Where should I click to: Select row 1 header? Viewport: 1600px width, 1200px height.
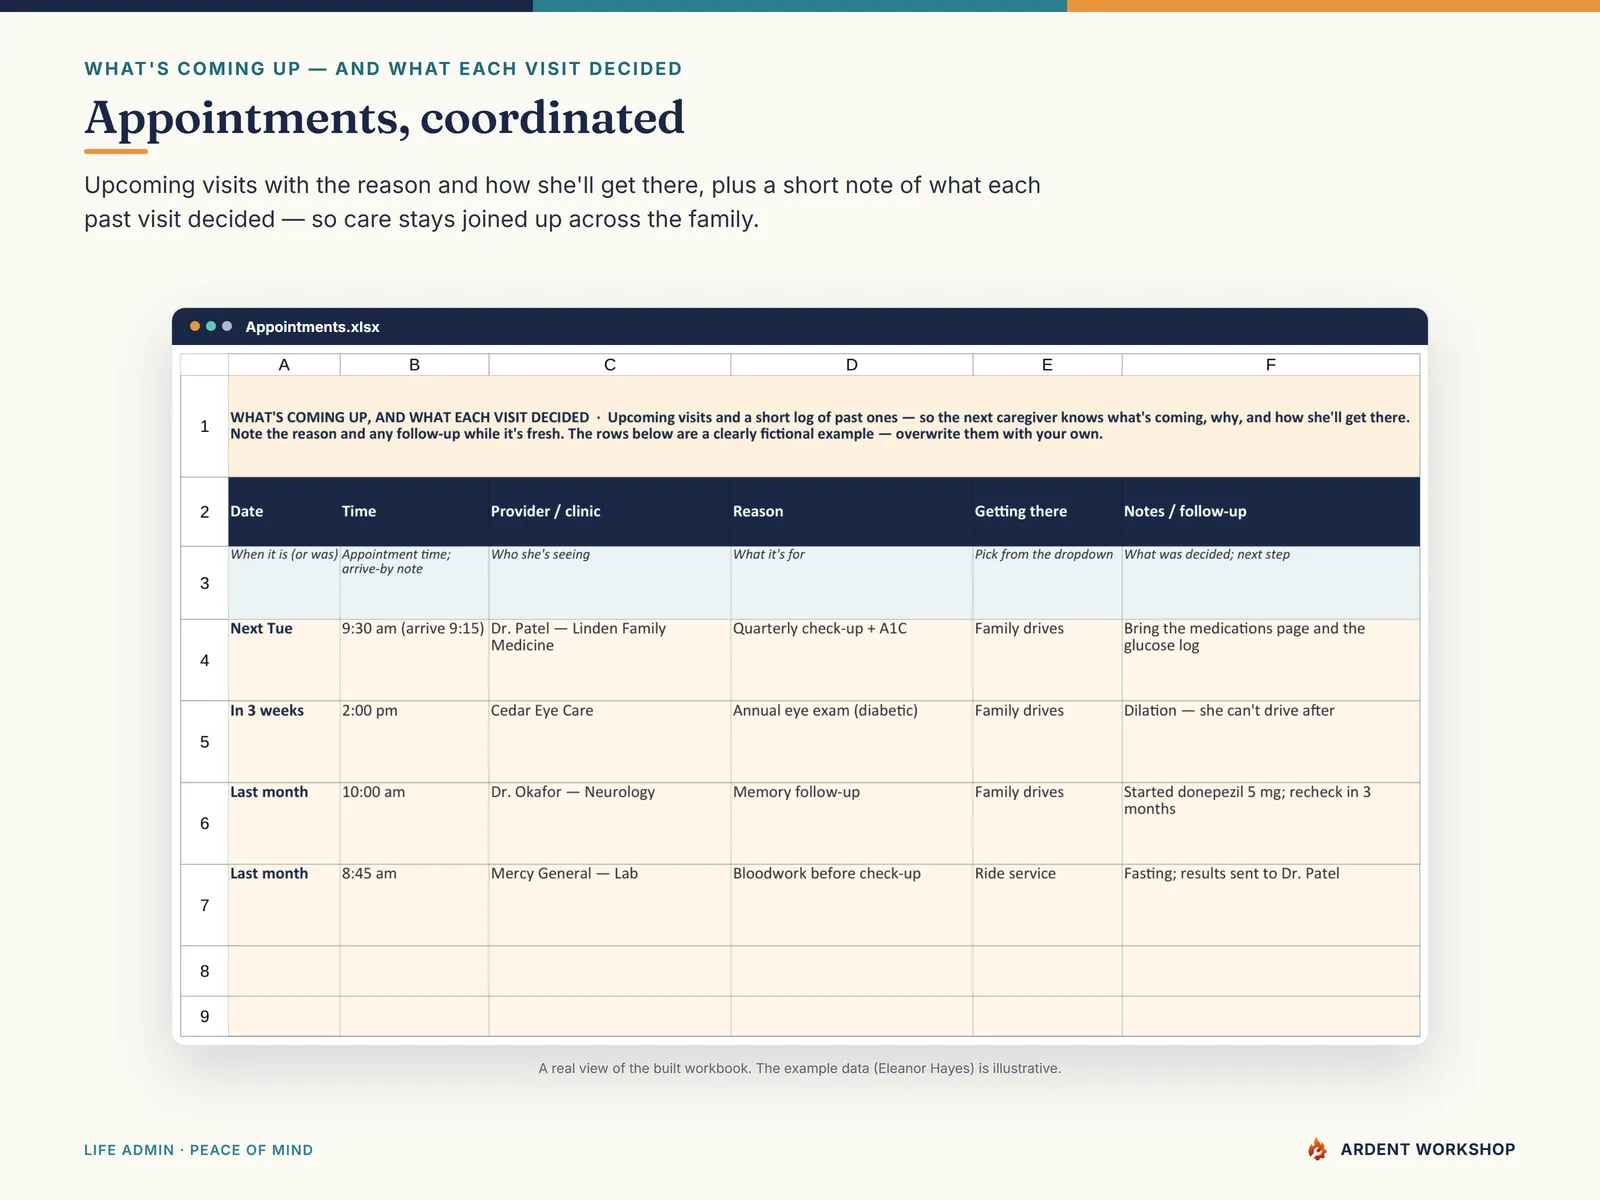pyautogui.click(x=205, y=426)
